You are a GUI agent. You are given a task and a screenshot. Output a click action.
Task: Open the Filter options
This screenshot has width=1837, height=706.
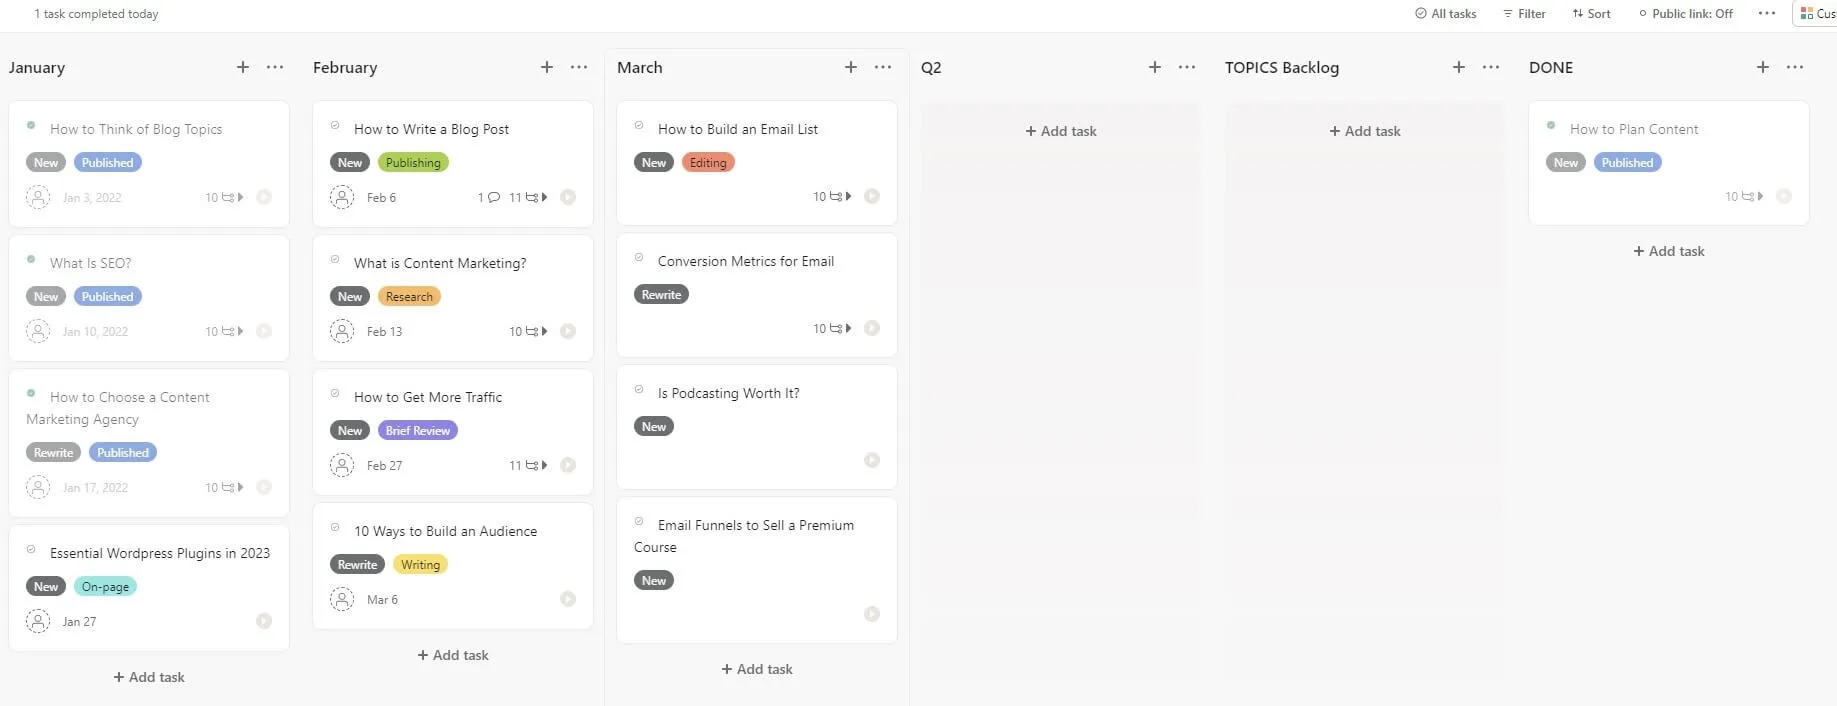1524,13
